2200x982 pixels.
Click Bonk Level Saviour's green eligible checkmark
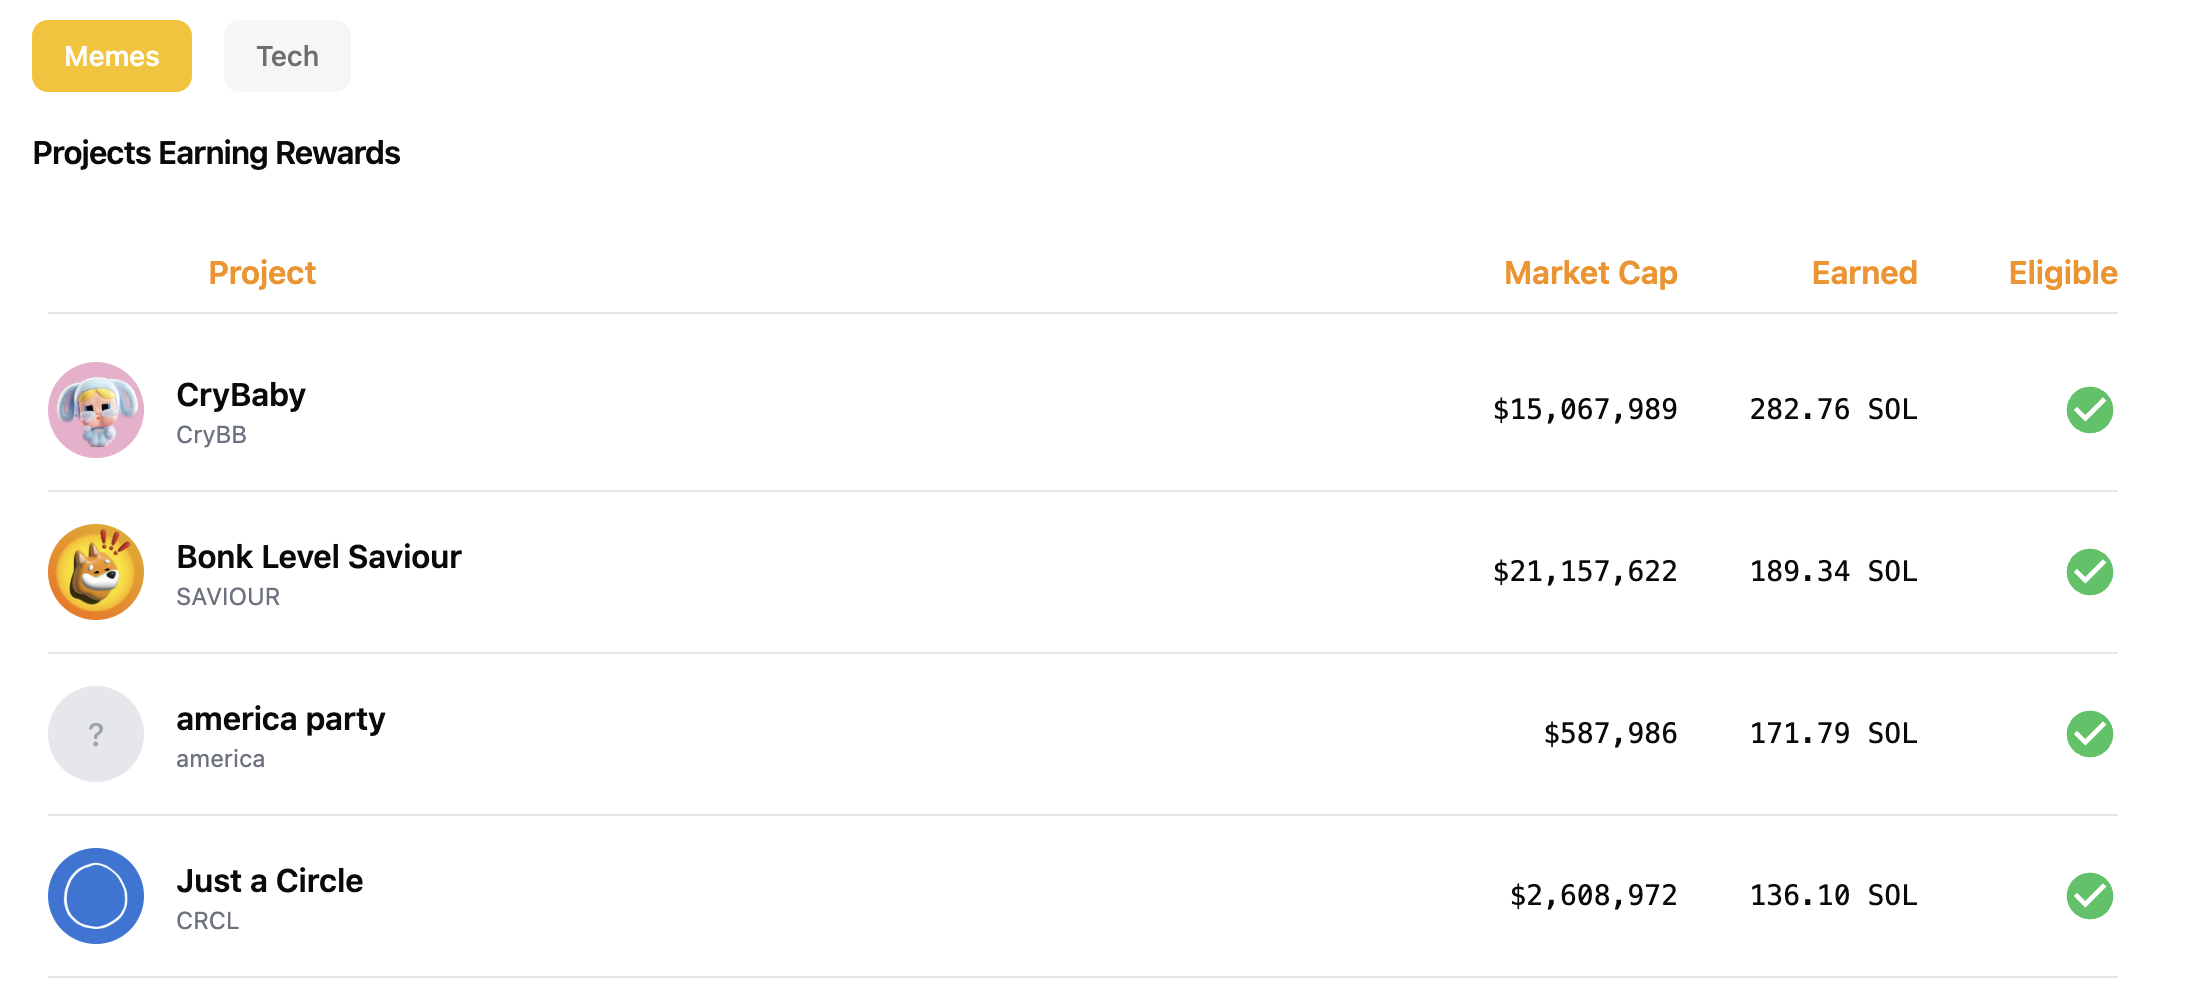coord(2089,572)
